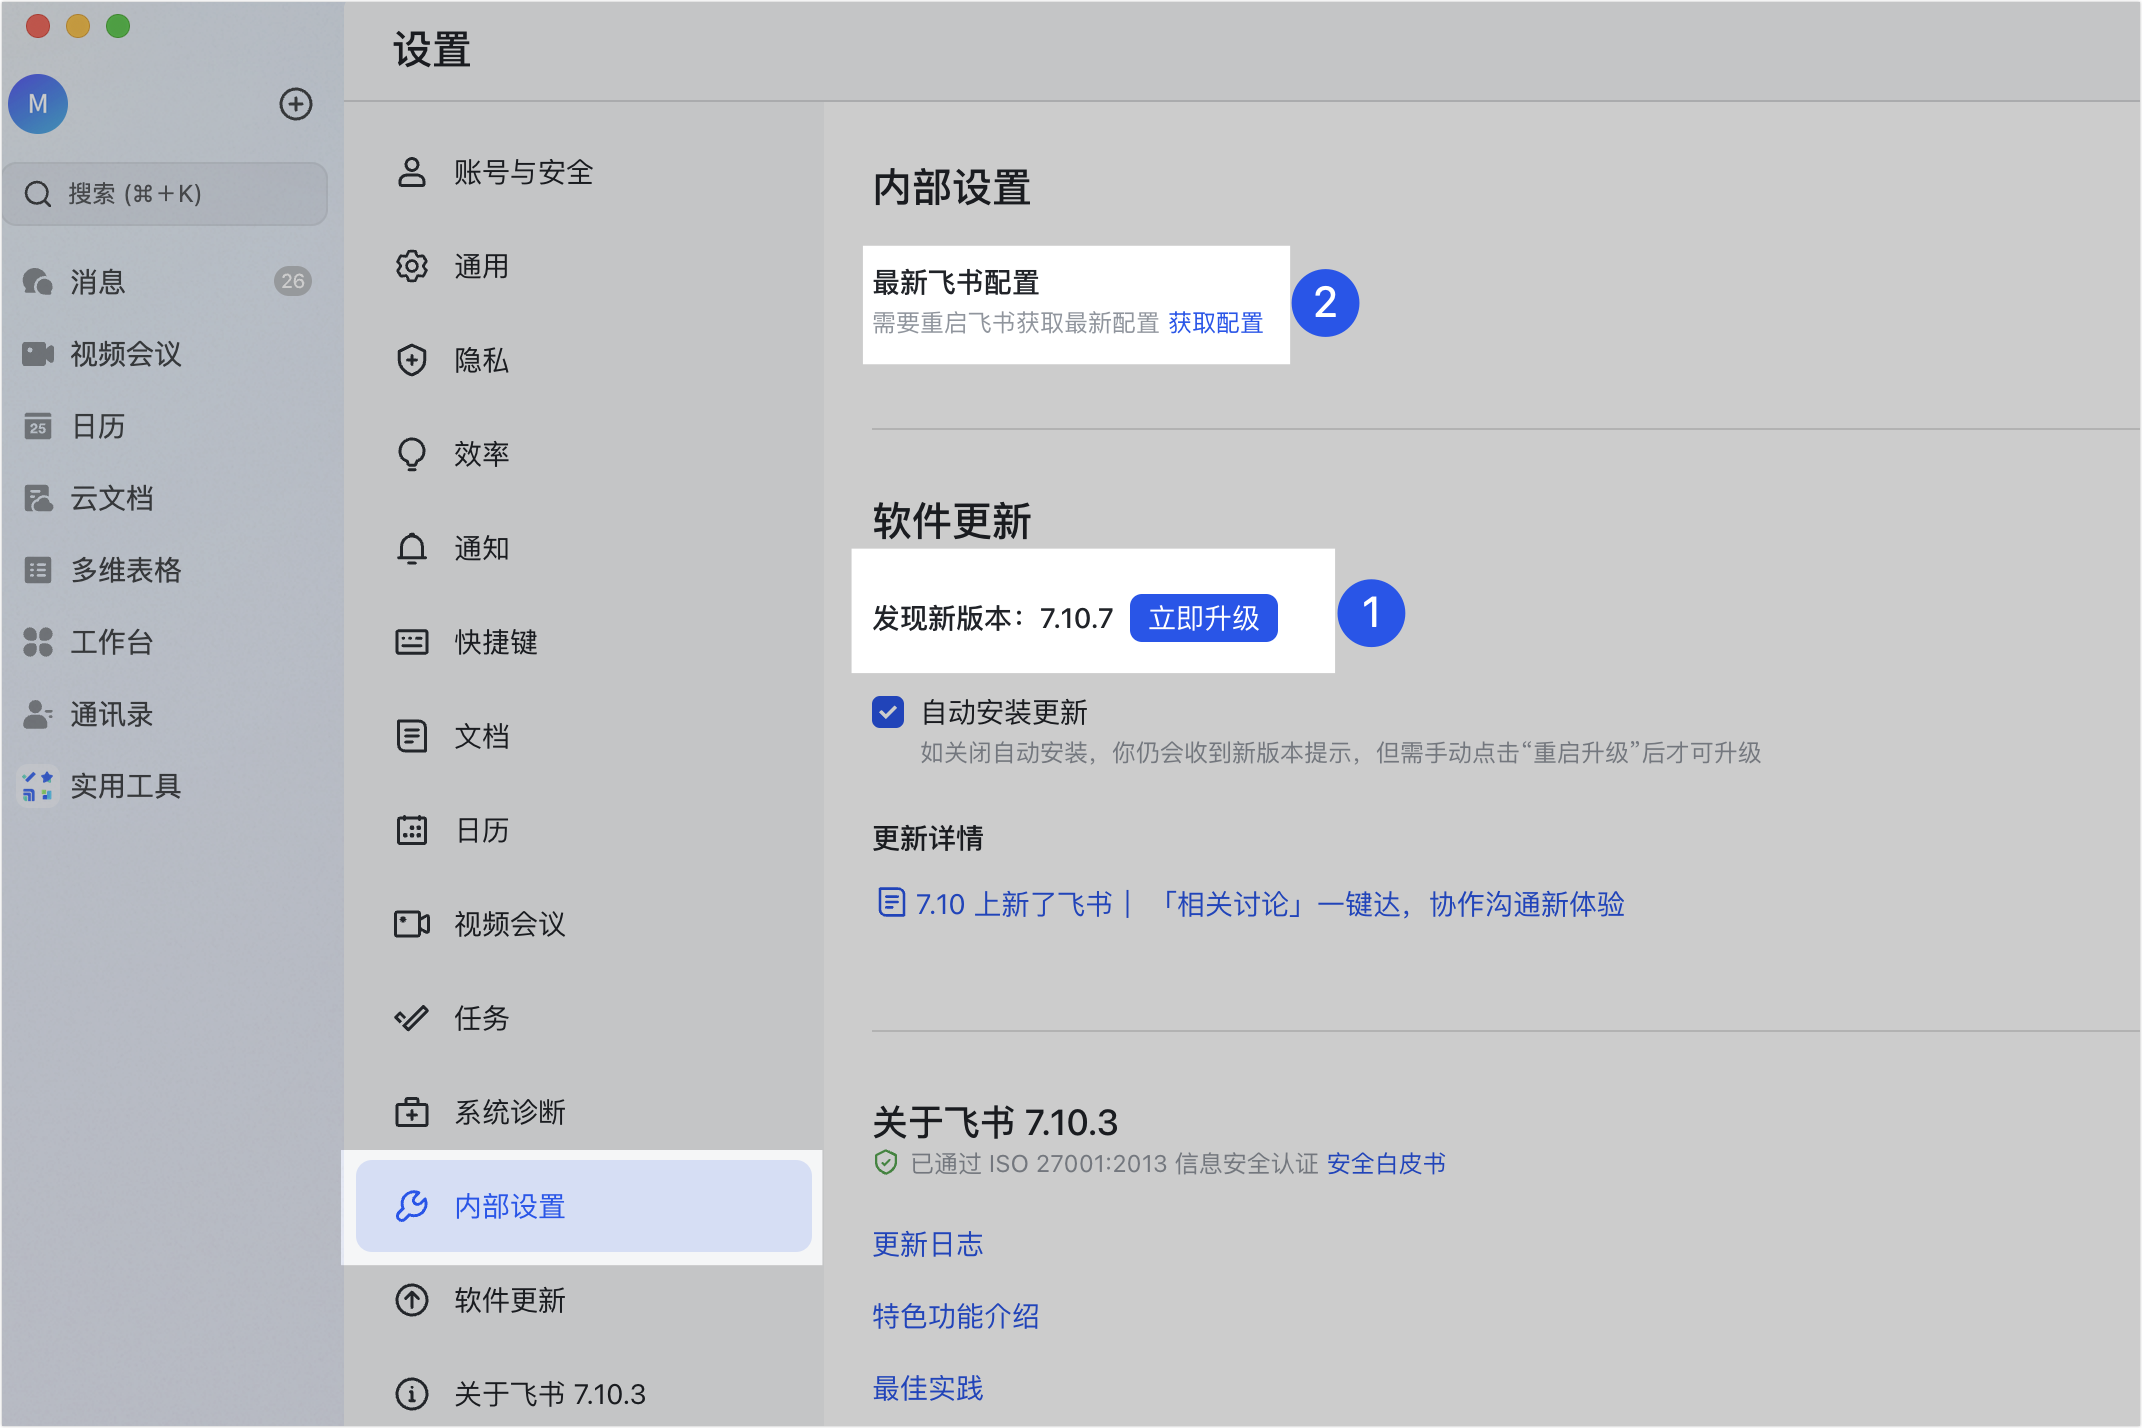Open 系统诊断 settings tab label

click(510, 1112)
